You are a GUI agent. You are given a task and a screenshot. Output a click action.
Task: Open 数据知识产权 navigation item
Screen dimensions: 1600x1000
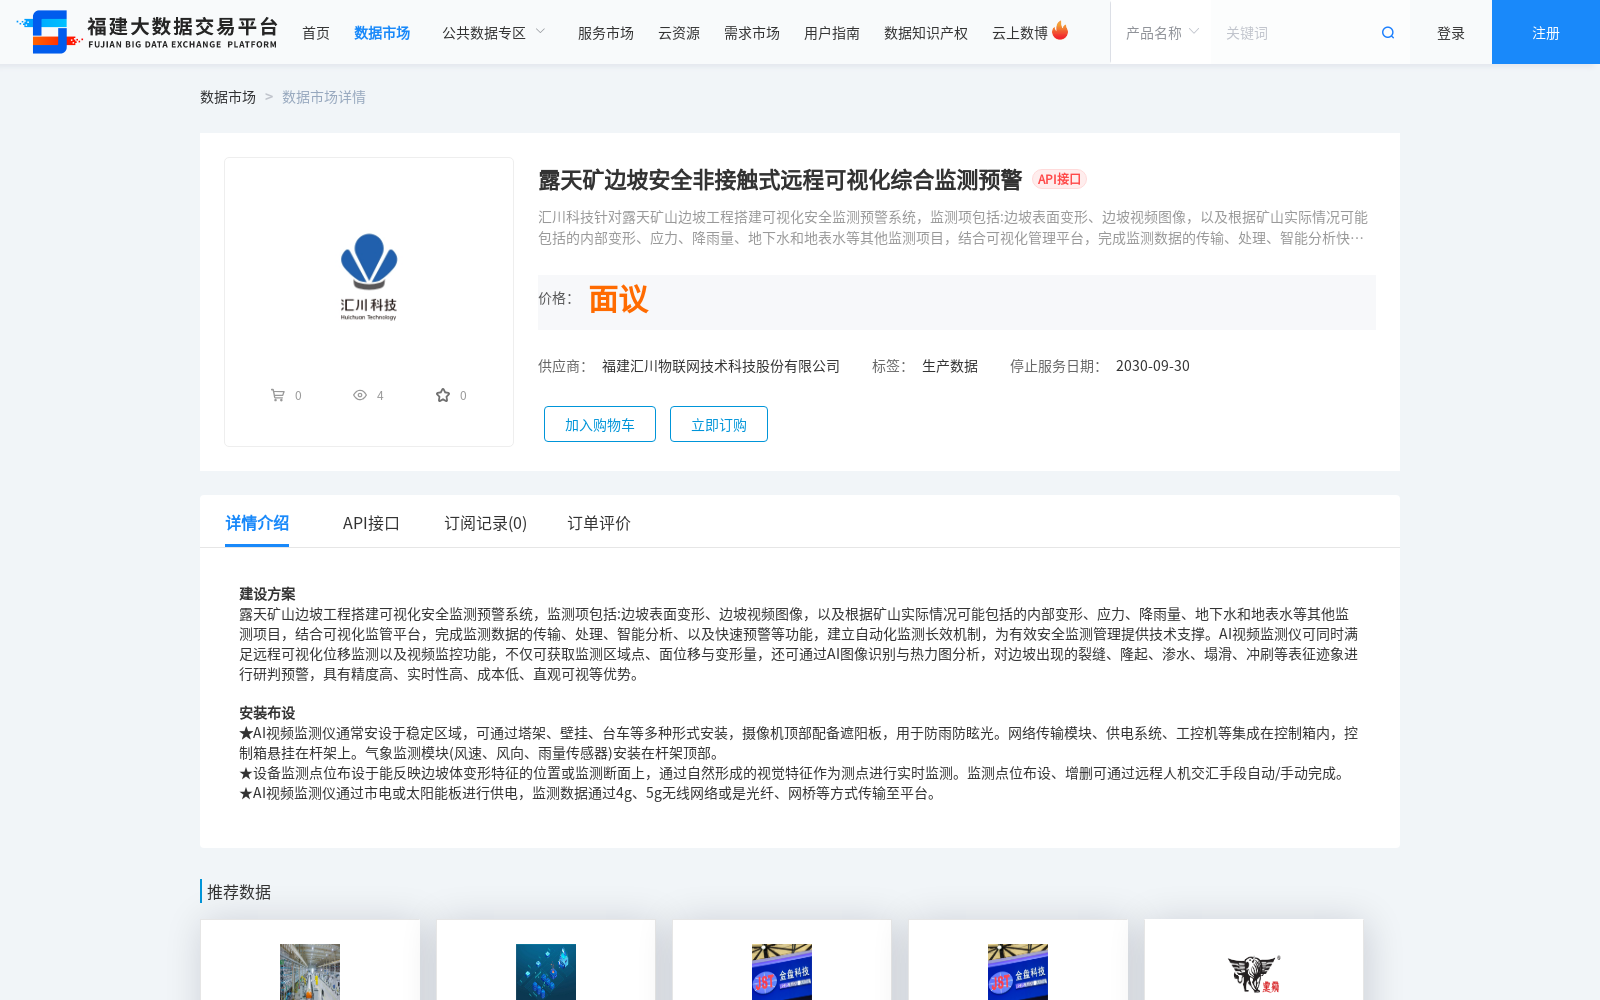(x=926, y=33)
